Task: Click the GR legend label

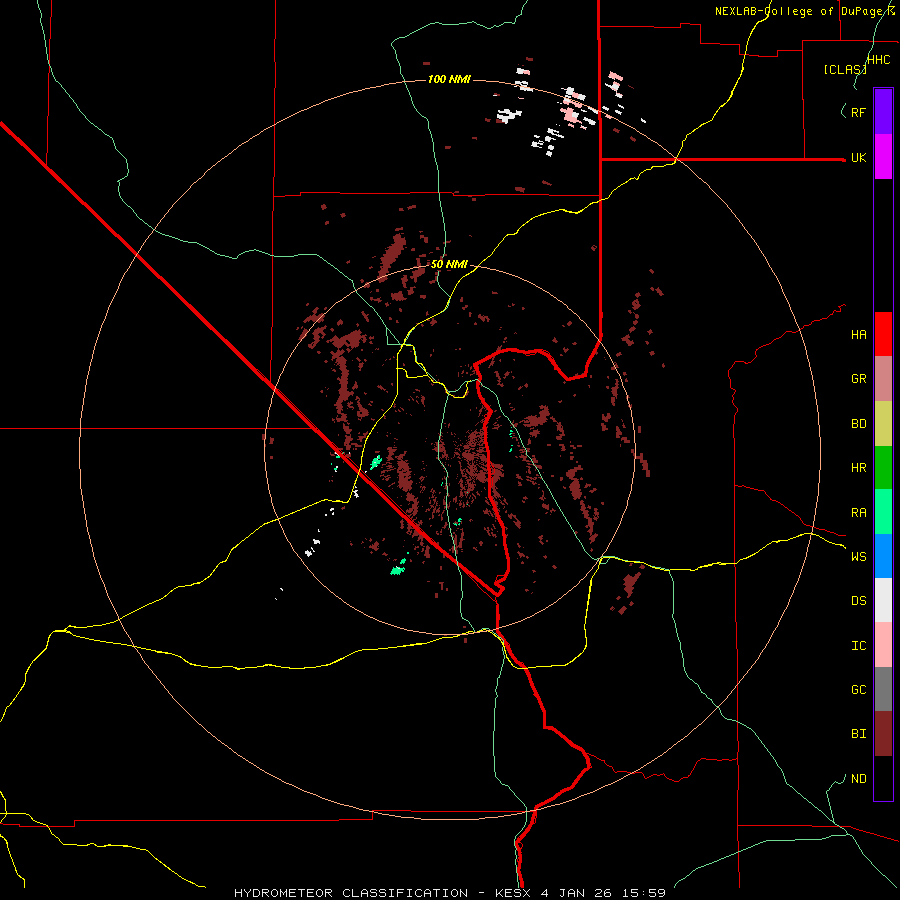Action: click(x=858, y=379)
